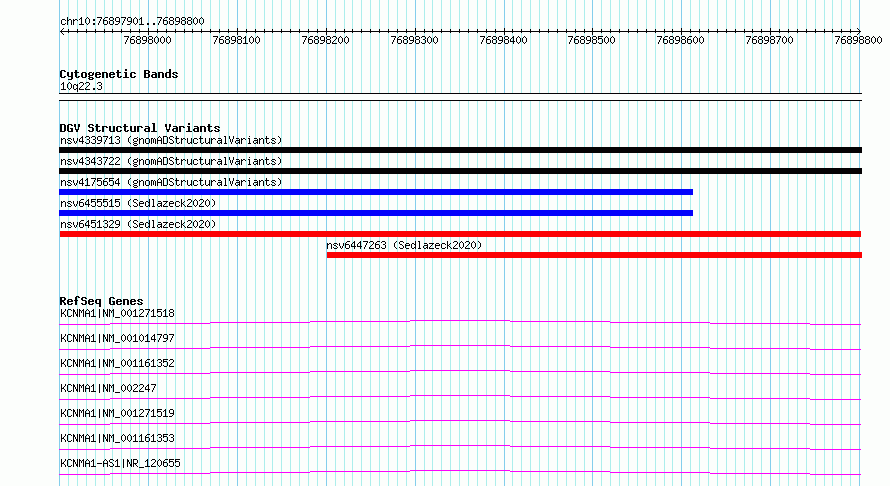Click the blue bar under nsv4175654
The height and width of the screenshot is (486, 890).
click(x=376, y=192)
